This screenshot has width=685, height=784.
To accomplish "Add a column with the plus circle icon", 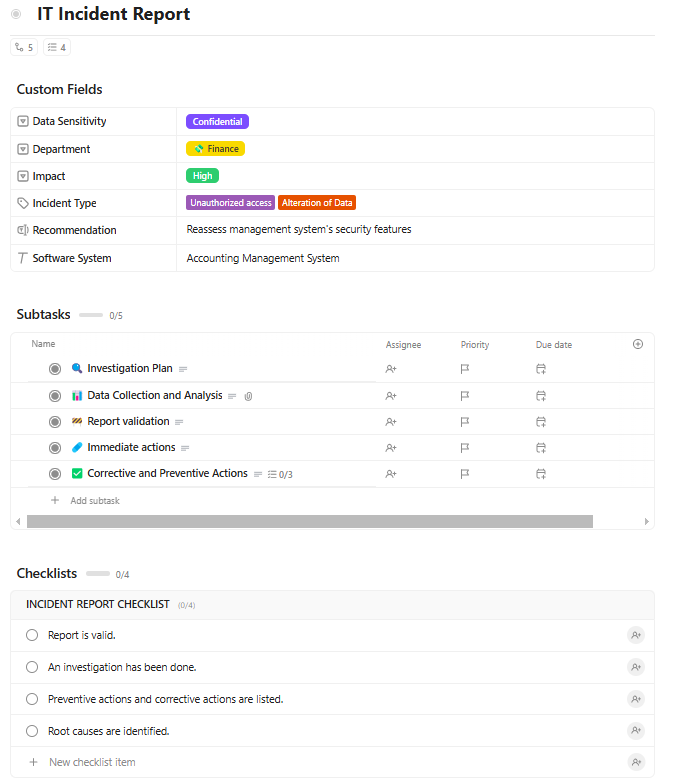I will pyautogui.click(x=638, y=344).
